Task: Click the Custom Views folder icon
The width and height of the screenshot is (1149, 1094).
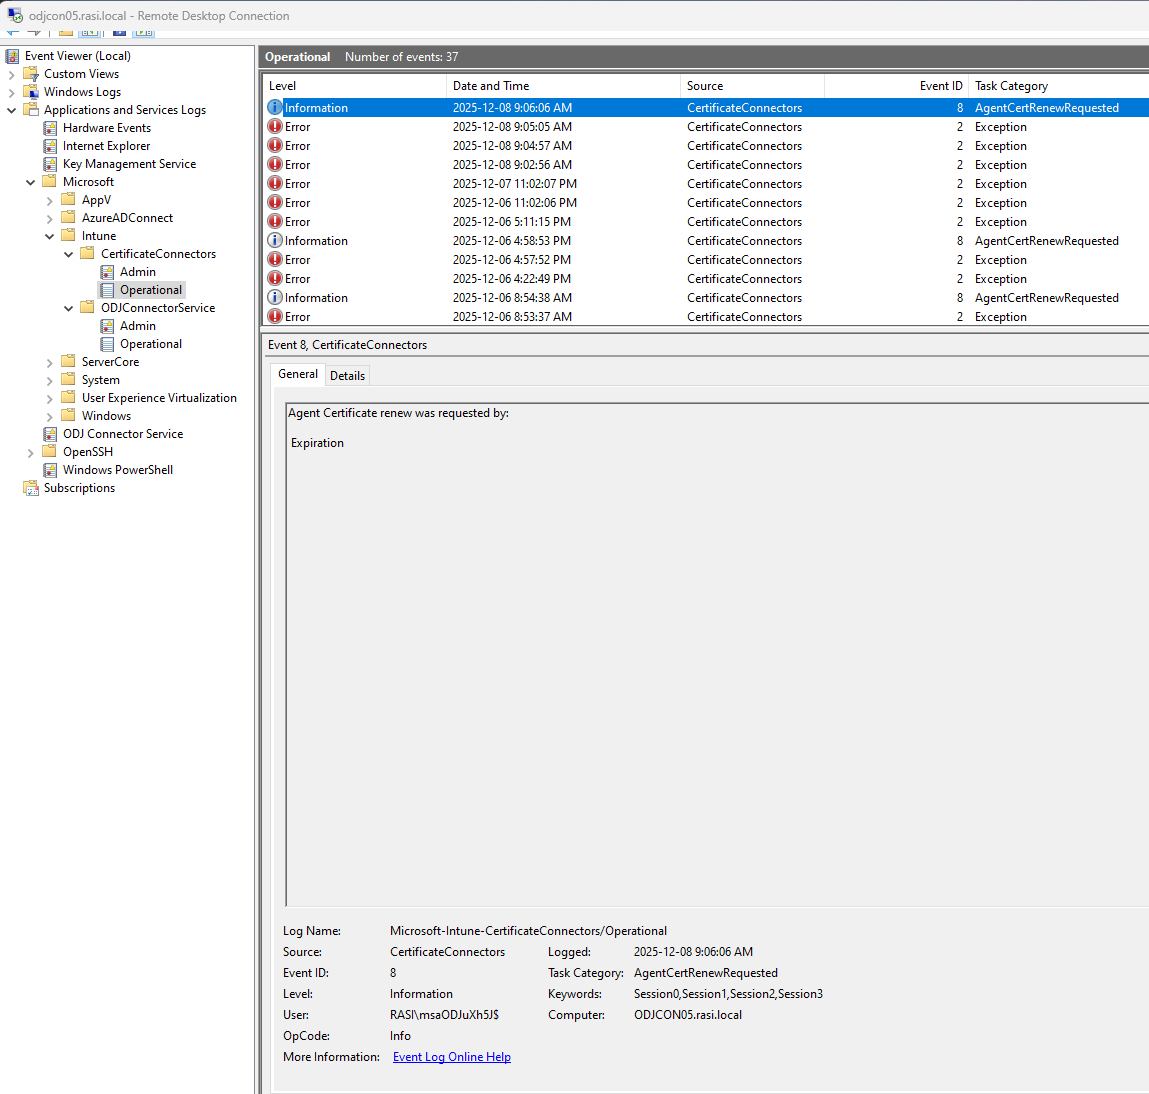Action: [31, 74]
